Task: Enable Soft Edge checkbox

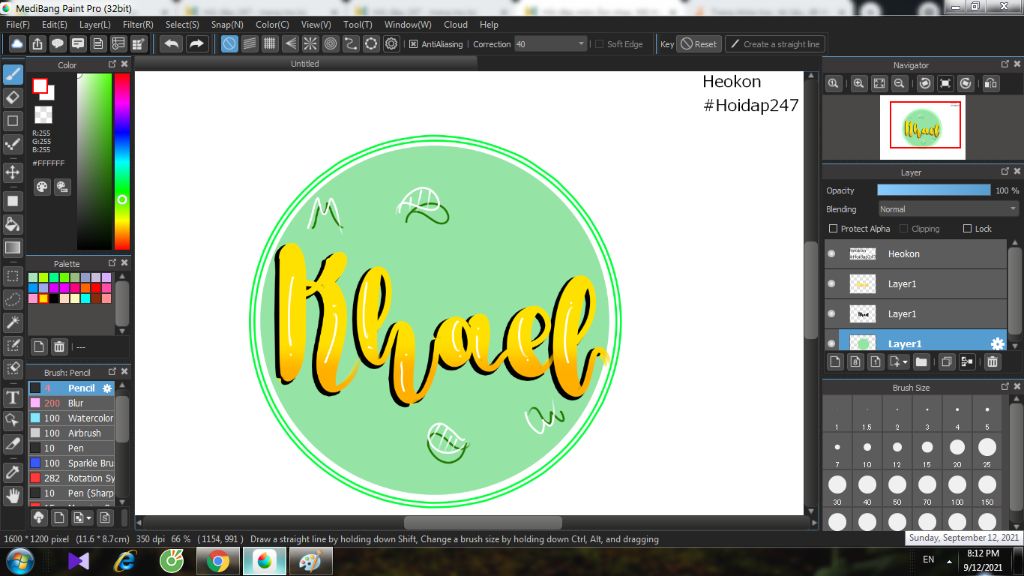Action: coord(599,44)
